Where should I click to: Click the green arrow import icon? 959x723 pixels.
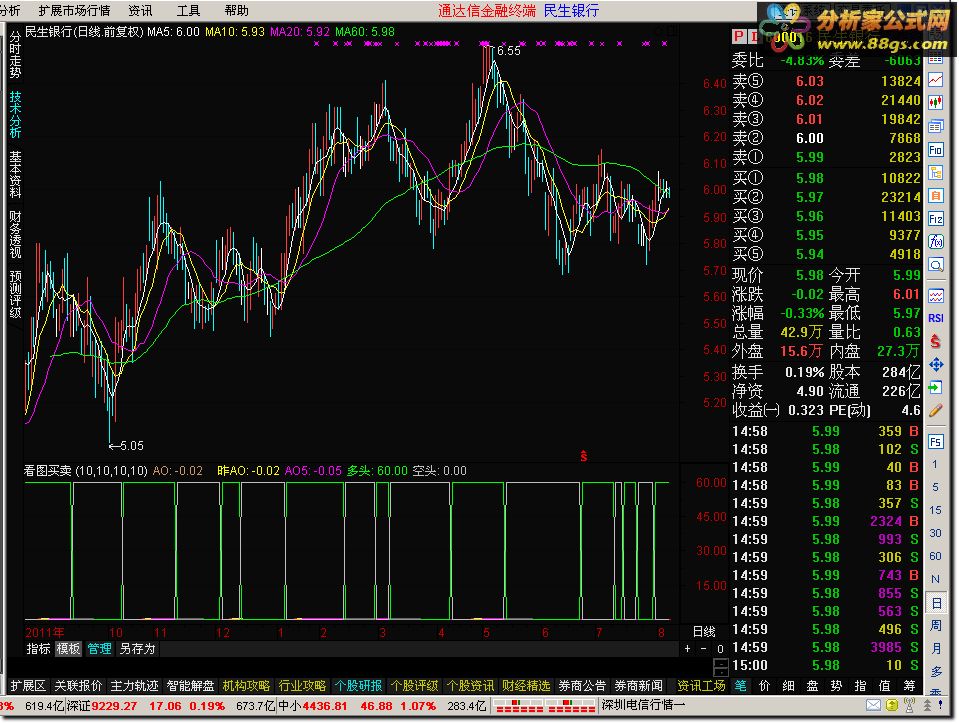[935, 388]
